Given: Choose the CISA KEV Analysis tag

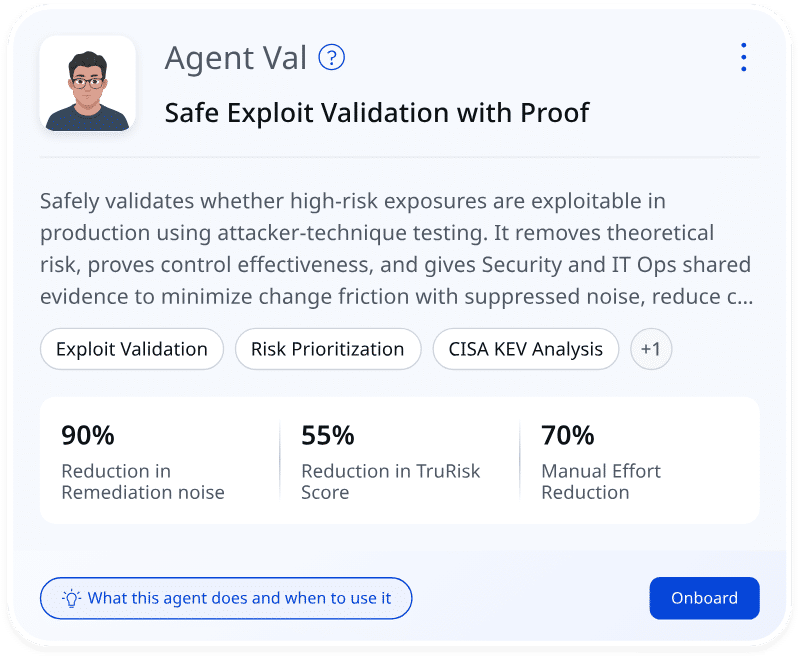Looking at the screenshot, I should [x=526, y=349].
